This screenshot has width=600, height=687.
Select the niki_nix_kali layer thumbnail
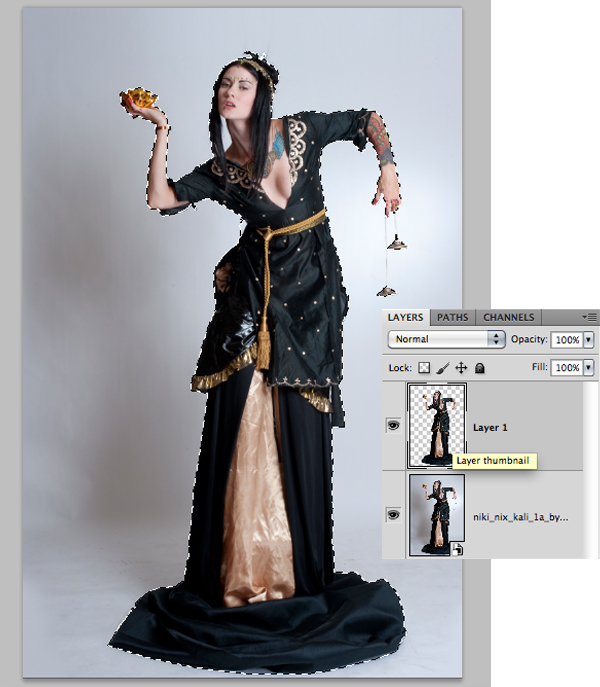pyautogui.click(x=437, y=515)
